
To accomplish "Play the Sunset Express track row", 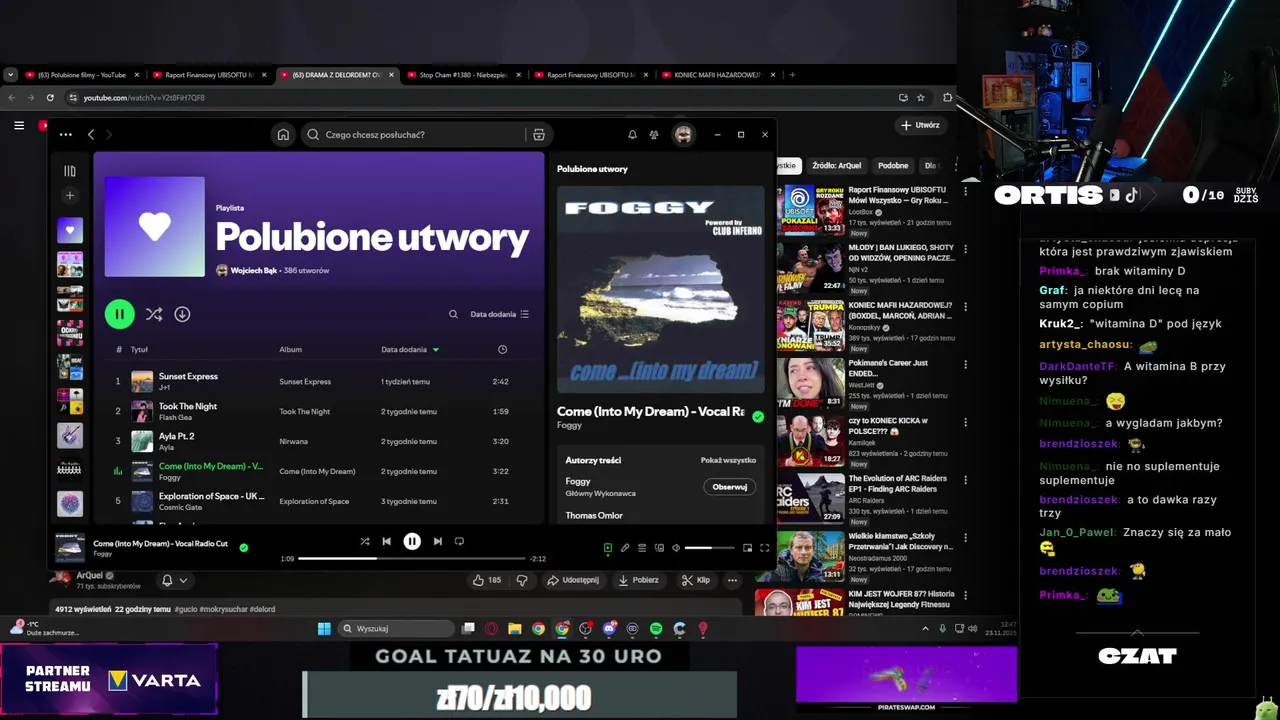I will [x=319, y=381].
